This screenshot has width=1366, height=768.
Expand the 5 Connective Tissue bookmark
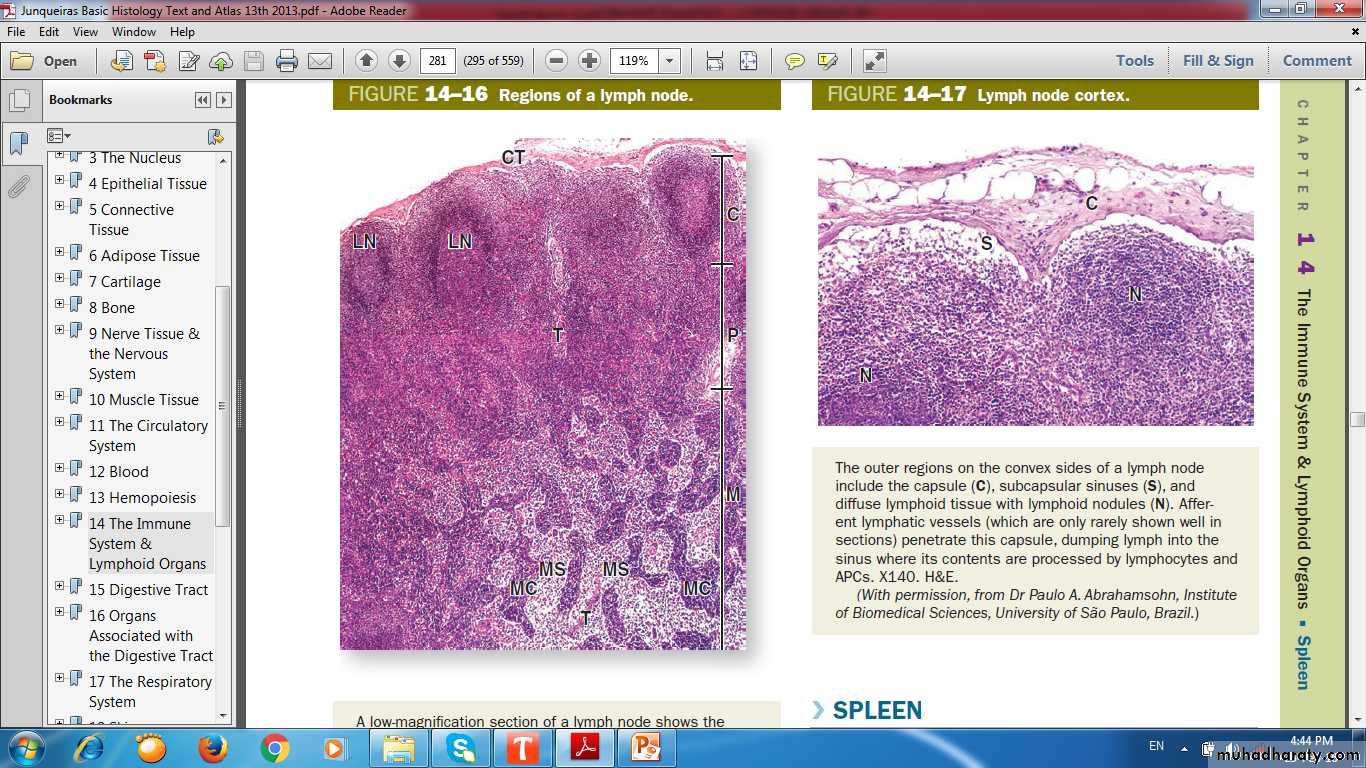click(59, 206)
